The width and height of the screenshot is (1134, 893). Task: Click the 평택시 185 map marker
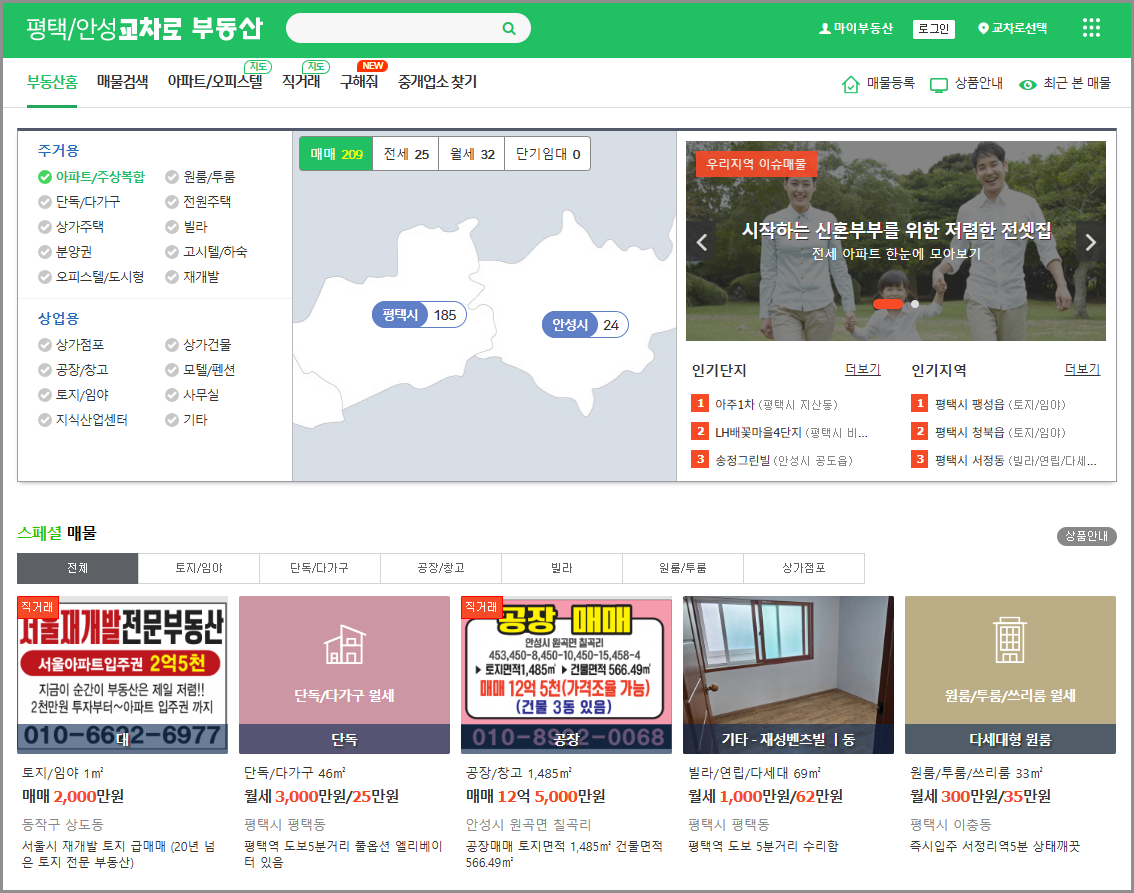click(x=419, y=314)
